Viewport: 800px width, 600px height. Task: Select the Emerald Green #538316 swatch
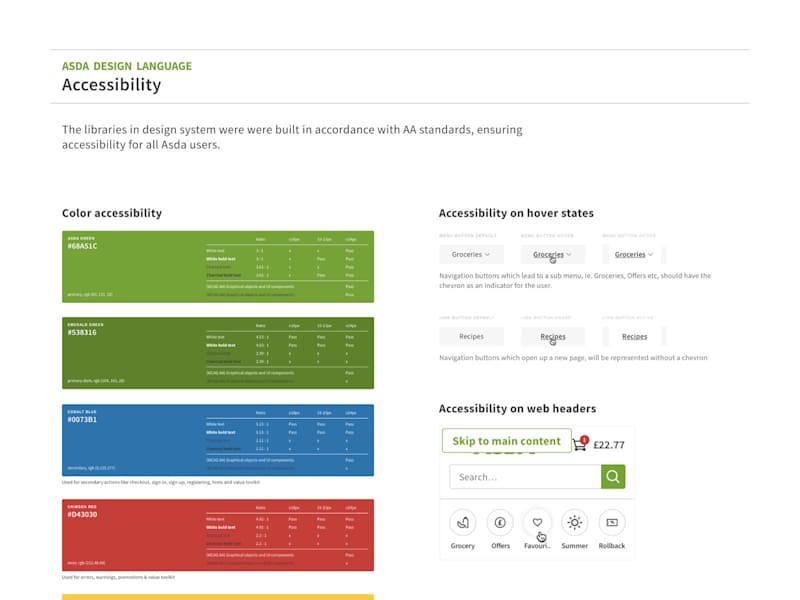[x=218, y=353]
